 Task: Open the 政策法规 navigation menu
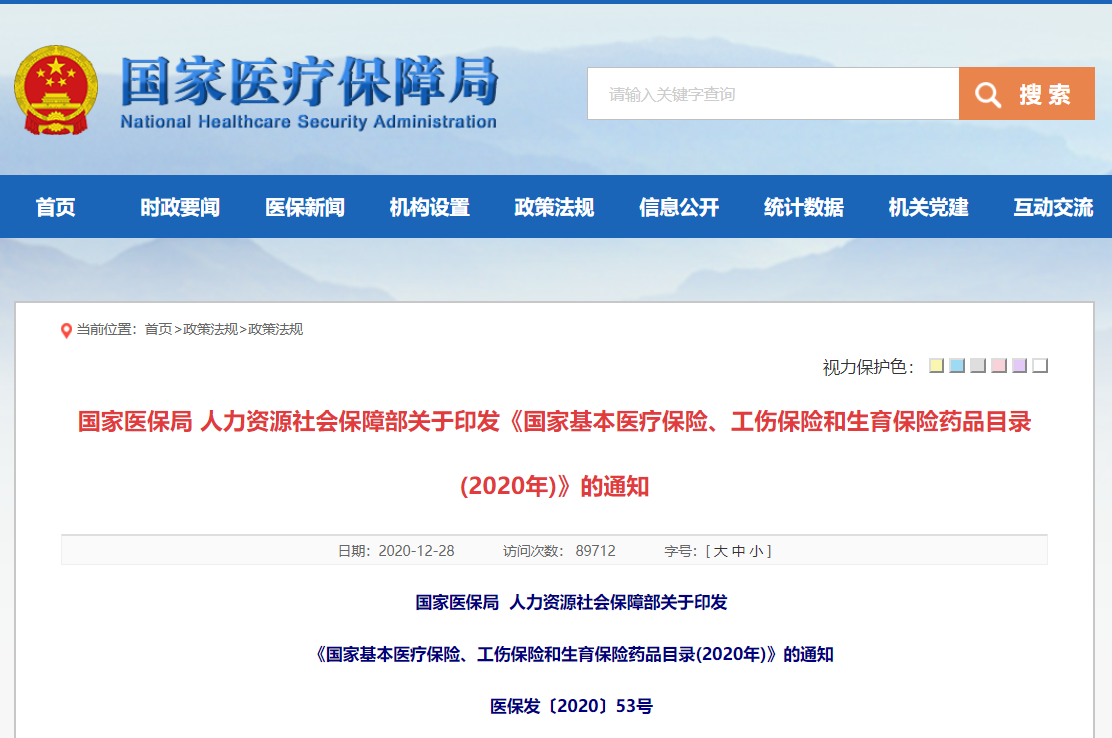[554, 208]
